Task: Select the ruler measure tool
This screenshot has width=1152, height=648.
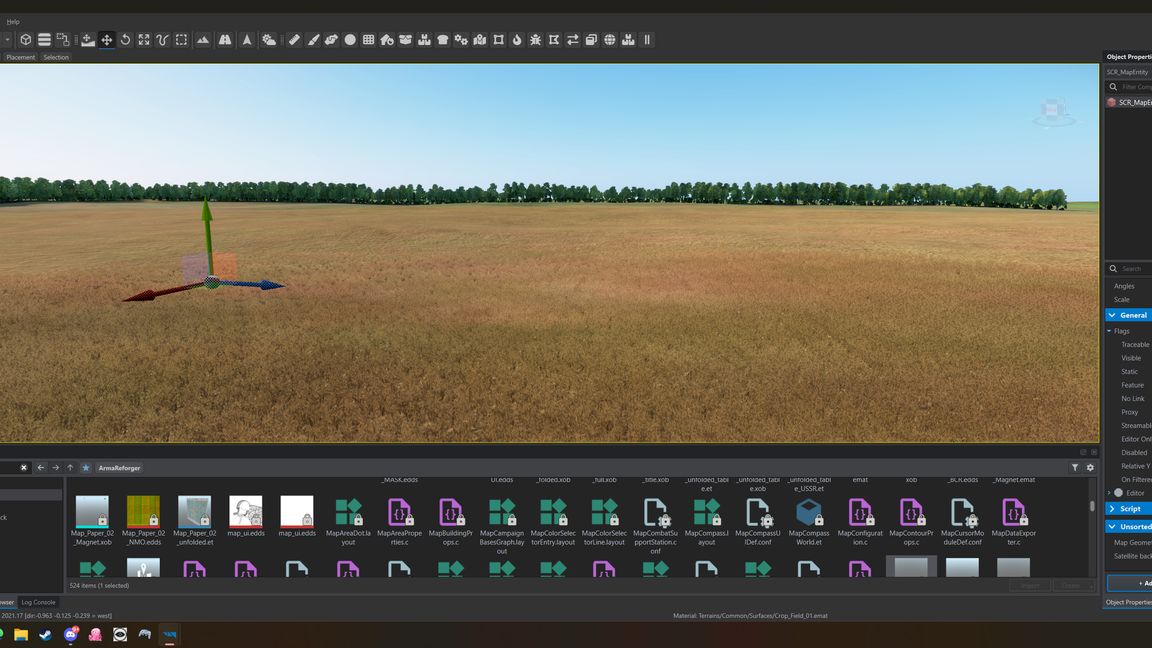Action: click(x=294, y=40)
